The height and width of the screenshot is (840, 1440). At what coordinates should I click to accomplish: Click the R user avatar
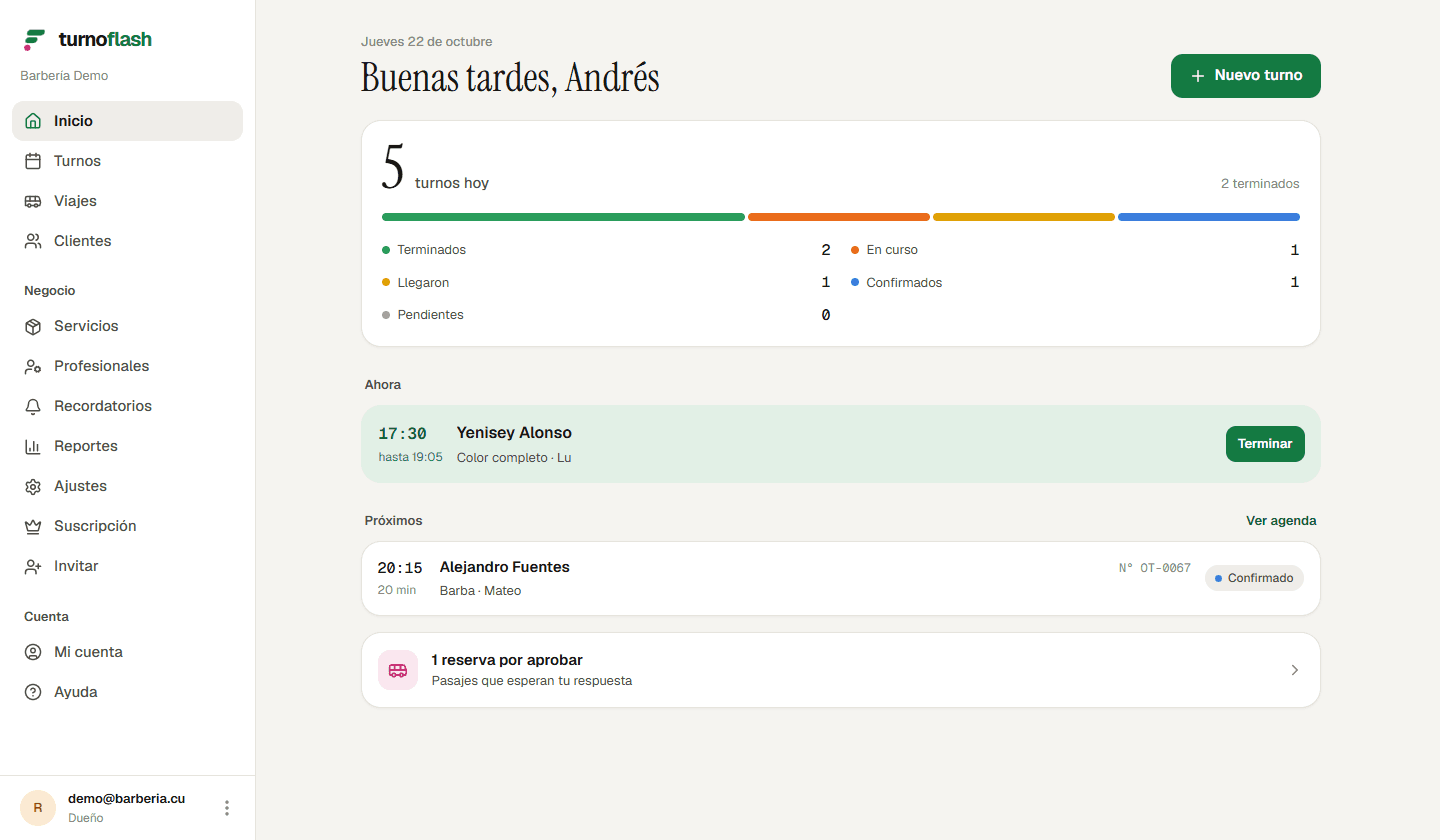click(38, 808)
